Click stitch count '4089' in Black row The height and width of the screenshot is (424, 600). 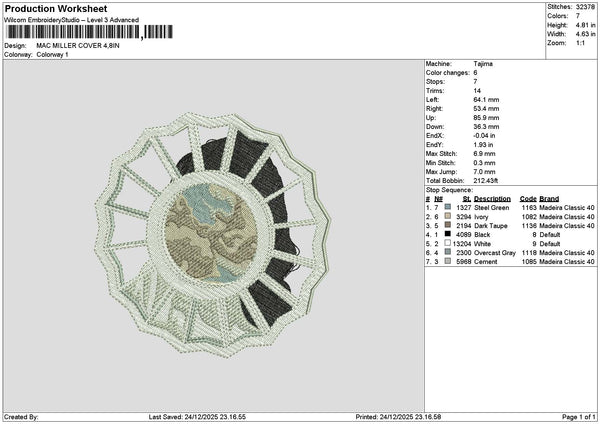pos(463,235)
